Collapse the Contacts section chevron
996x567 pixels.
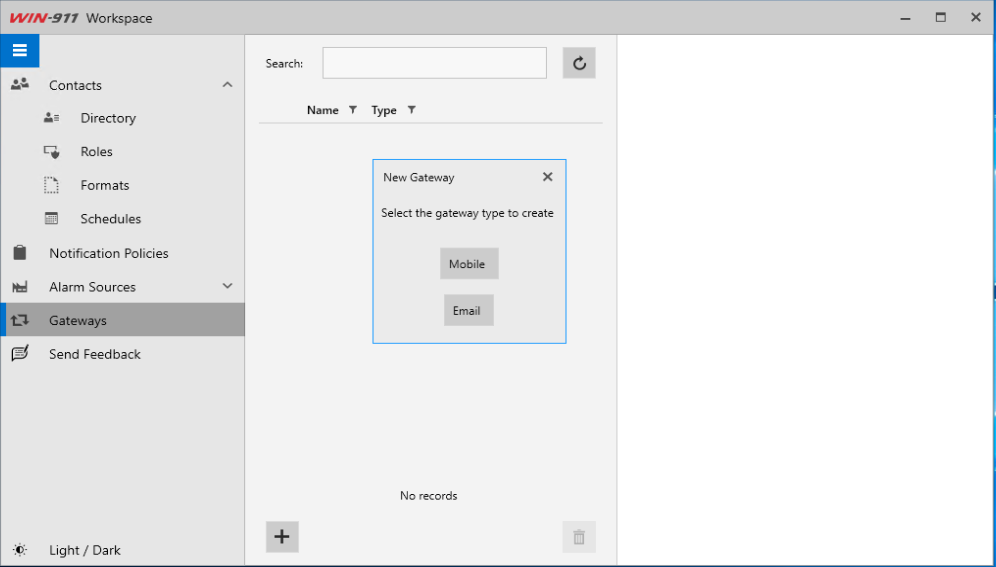227,84
